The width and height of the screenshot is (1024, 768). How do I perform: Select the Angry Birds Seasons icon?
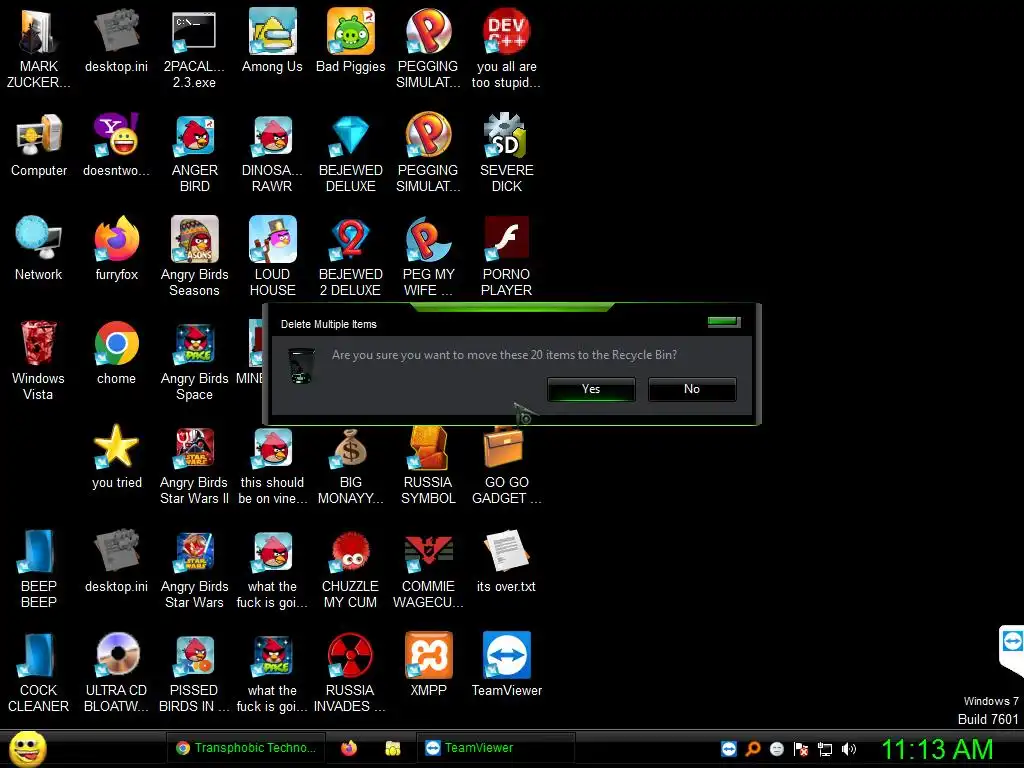(195, 257)
